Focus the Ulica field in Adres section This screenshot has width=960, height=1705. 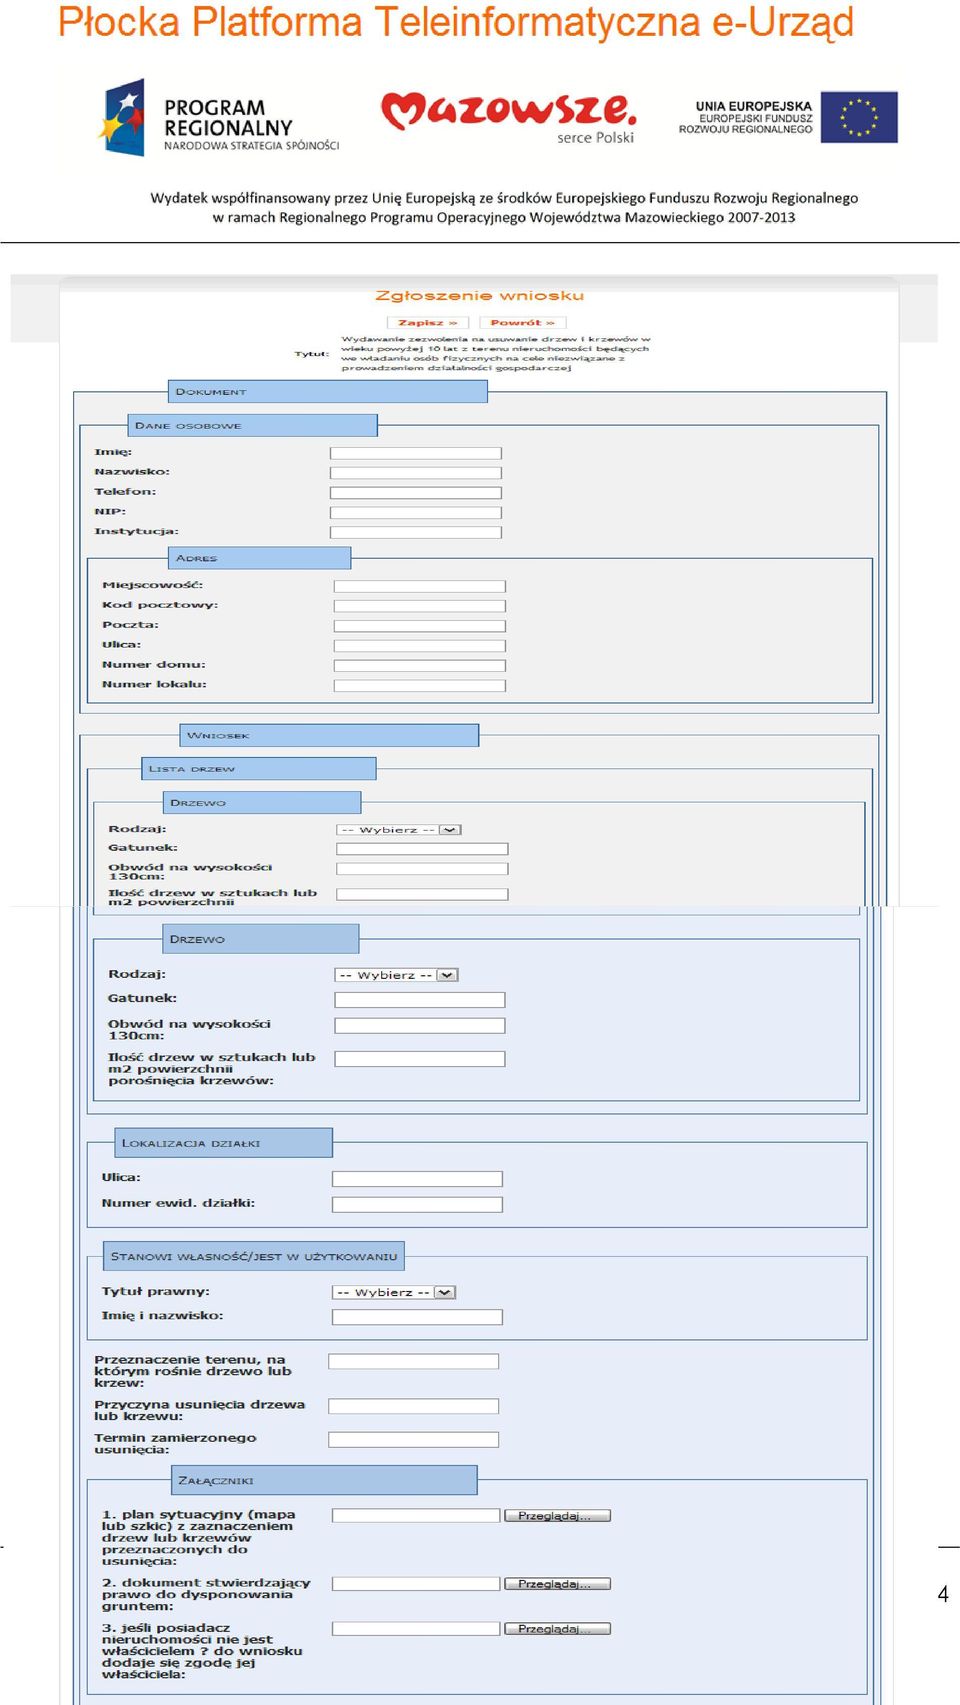420,646
